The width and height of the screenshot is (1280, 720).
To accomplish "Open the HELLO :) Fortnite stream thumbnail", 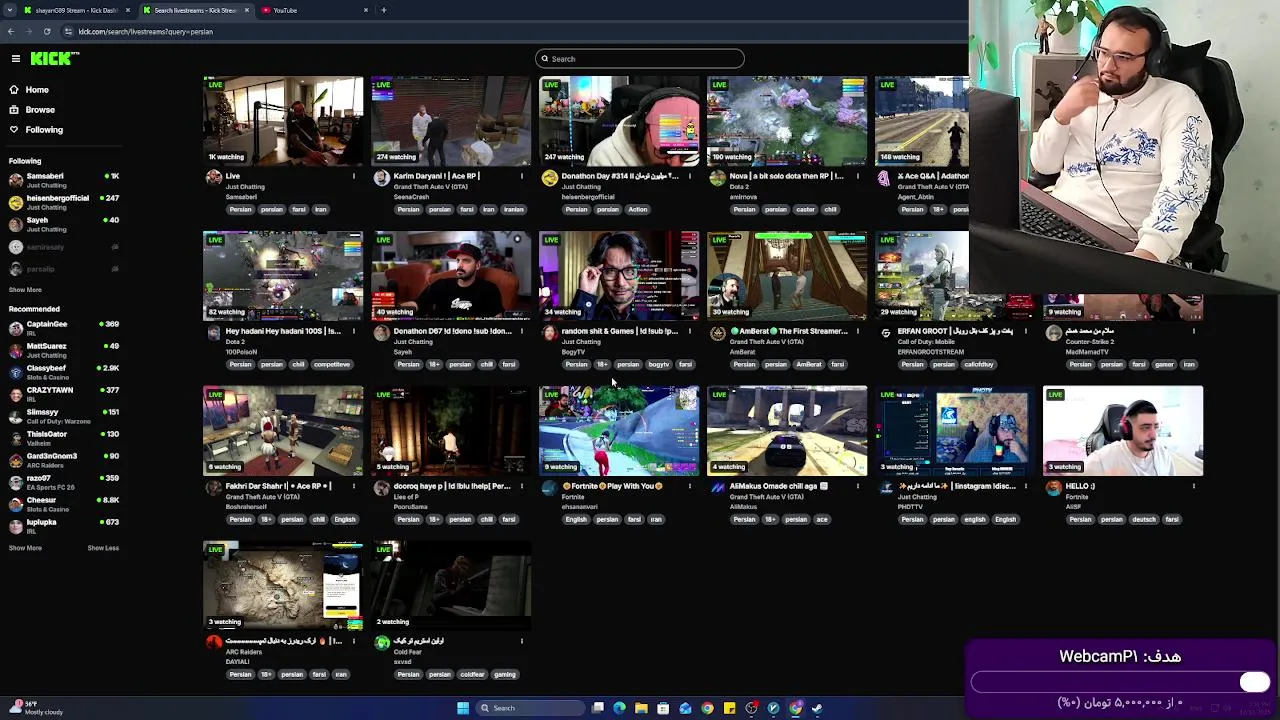I will (x=1123, y=431).
